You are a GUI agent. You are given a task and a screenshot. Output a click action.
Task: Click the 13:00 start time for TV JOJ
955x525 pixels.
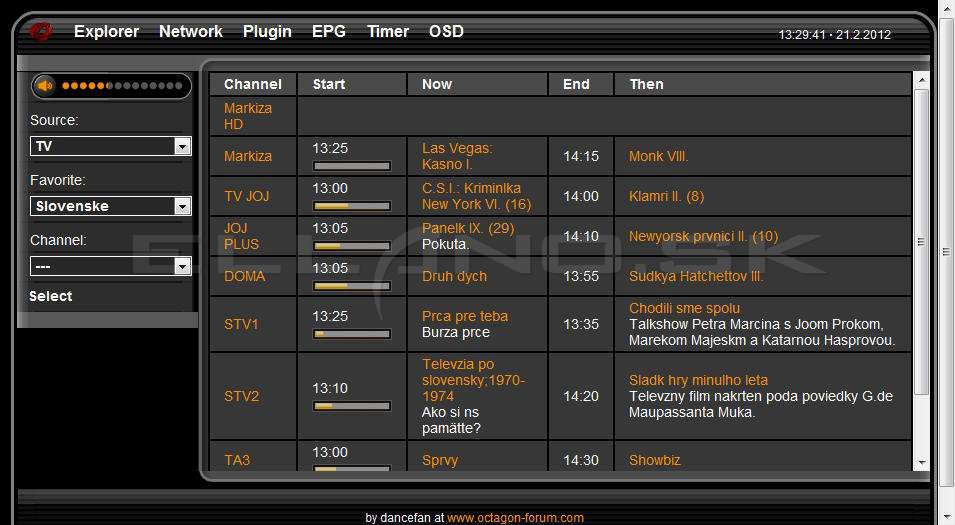[330, 188]
